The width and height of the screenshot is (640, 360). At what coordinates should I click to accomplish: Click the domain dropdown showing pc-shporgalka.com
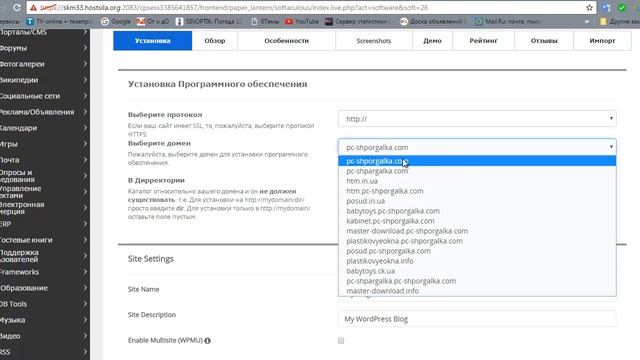477,147
